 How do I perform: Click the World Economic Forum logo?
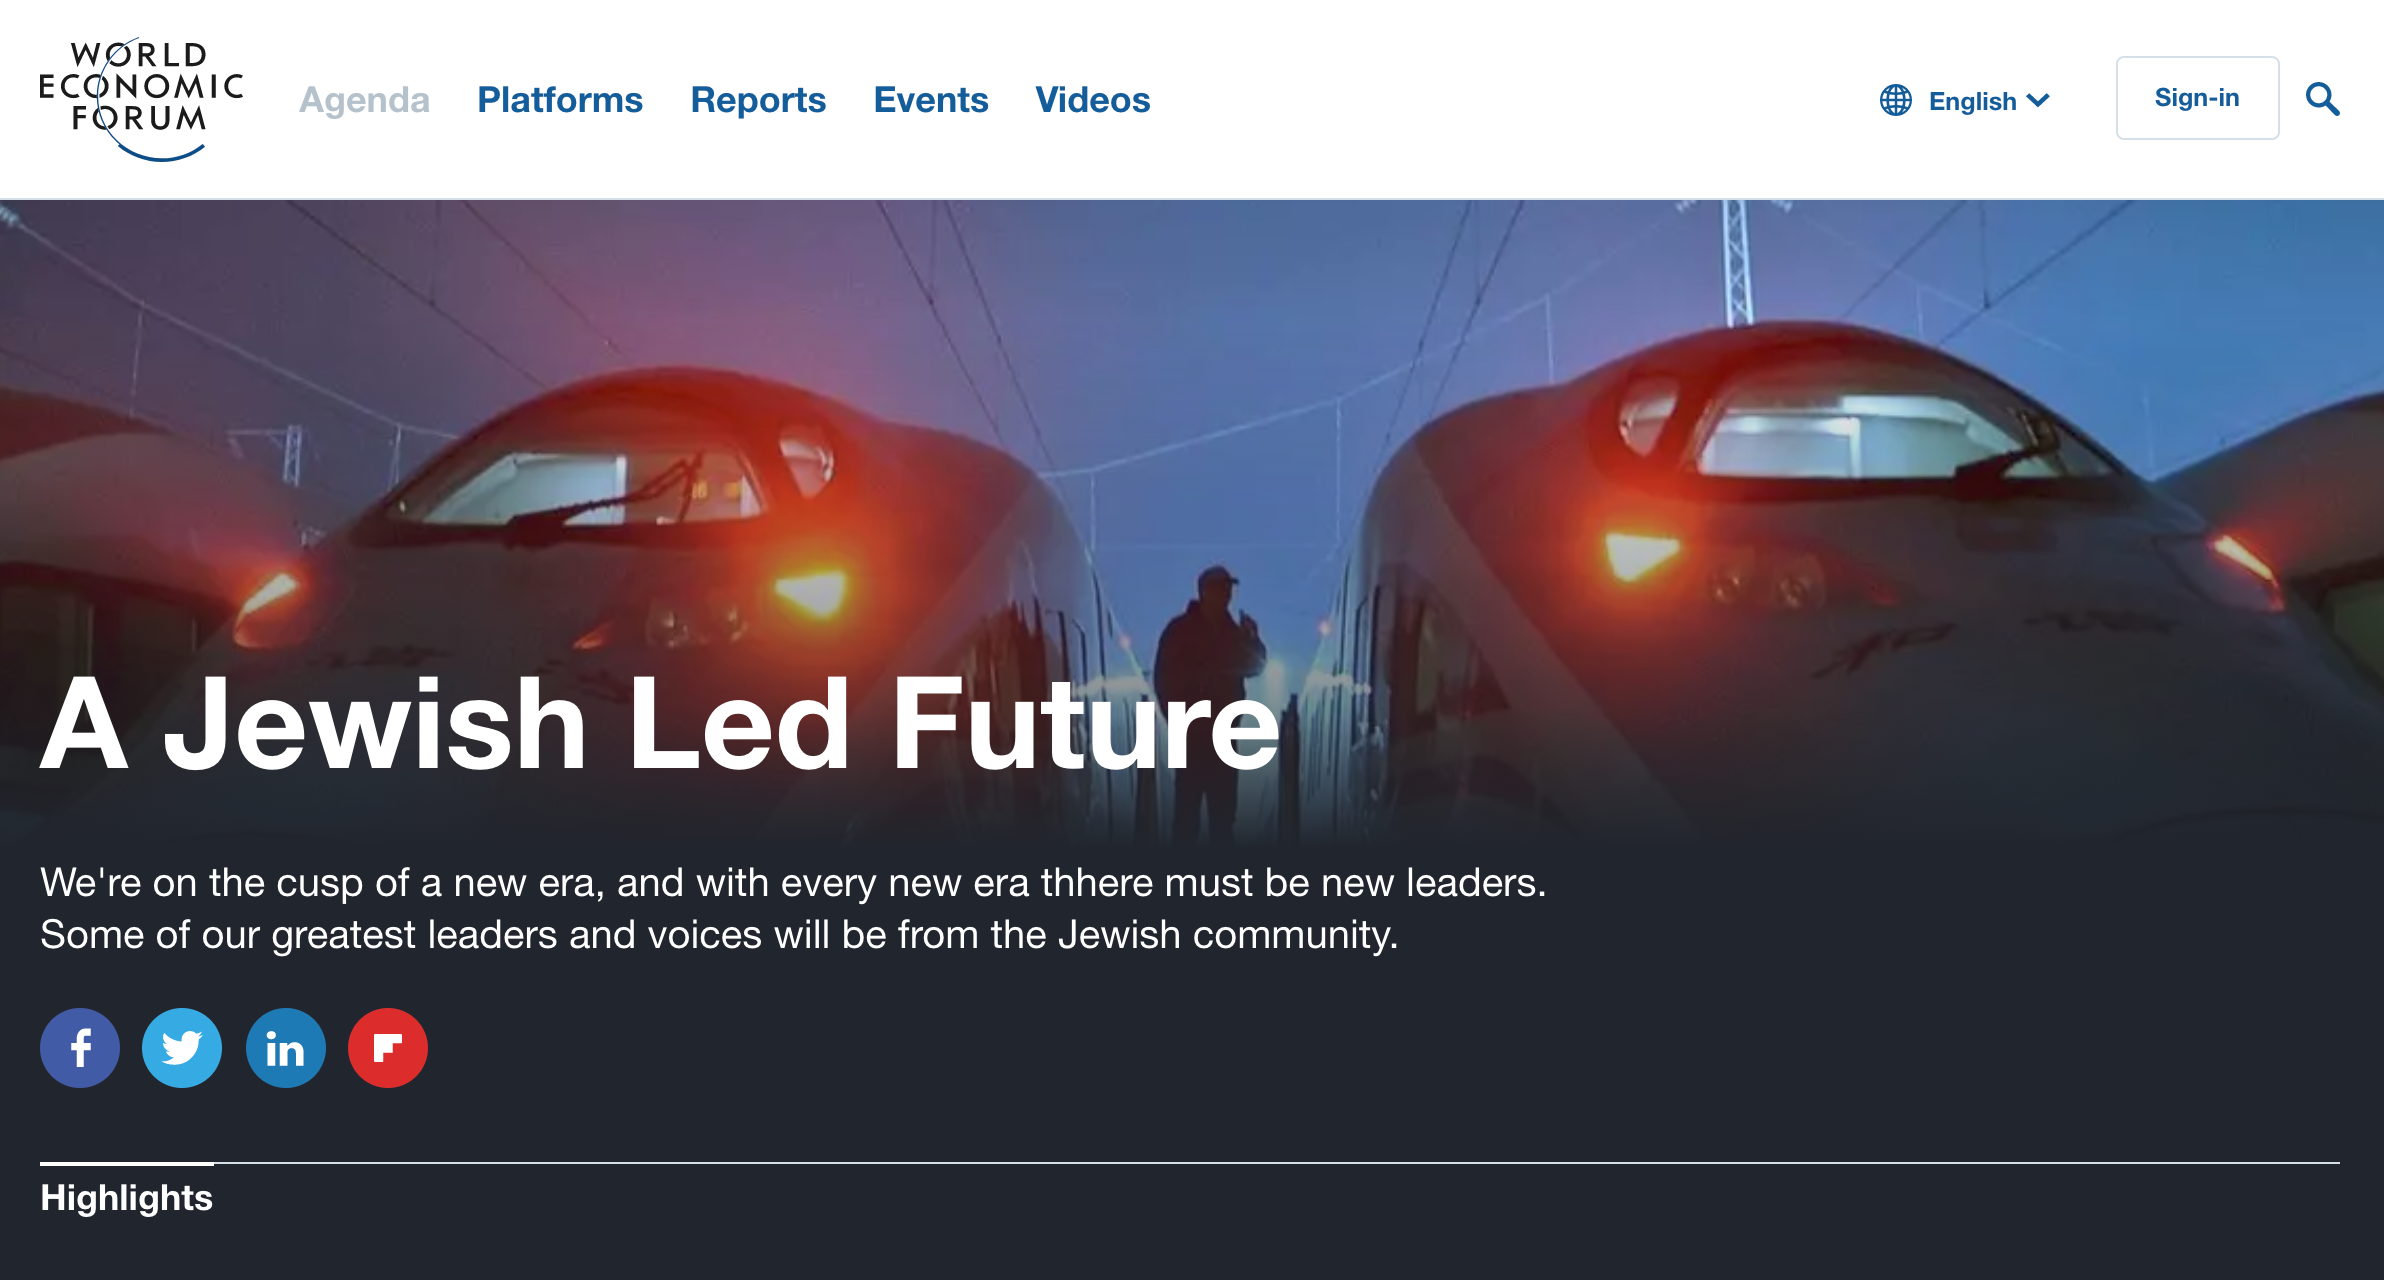(141, 100)
